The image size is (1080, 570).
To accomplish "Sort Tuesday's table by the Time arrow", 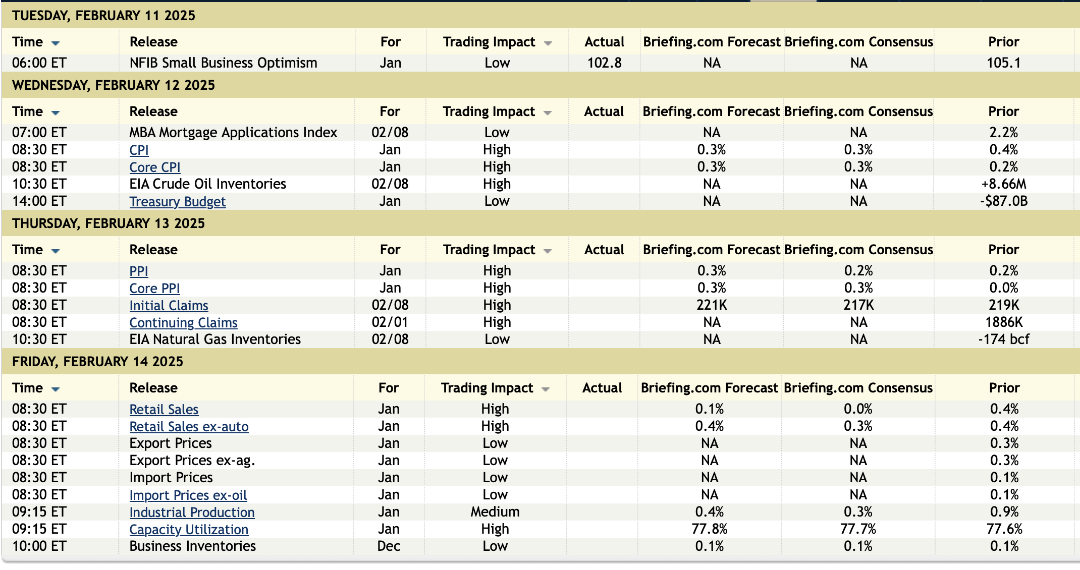I will click(55, 43).
